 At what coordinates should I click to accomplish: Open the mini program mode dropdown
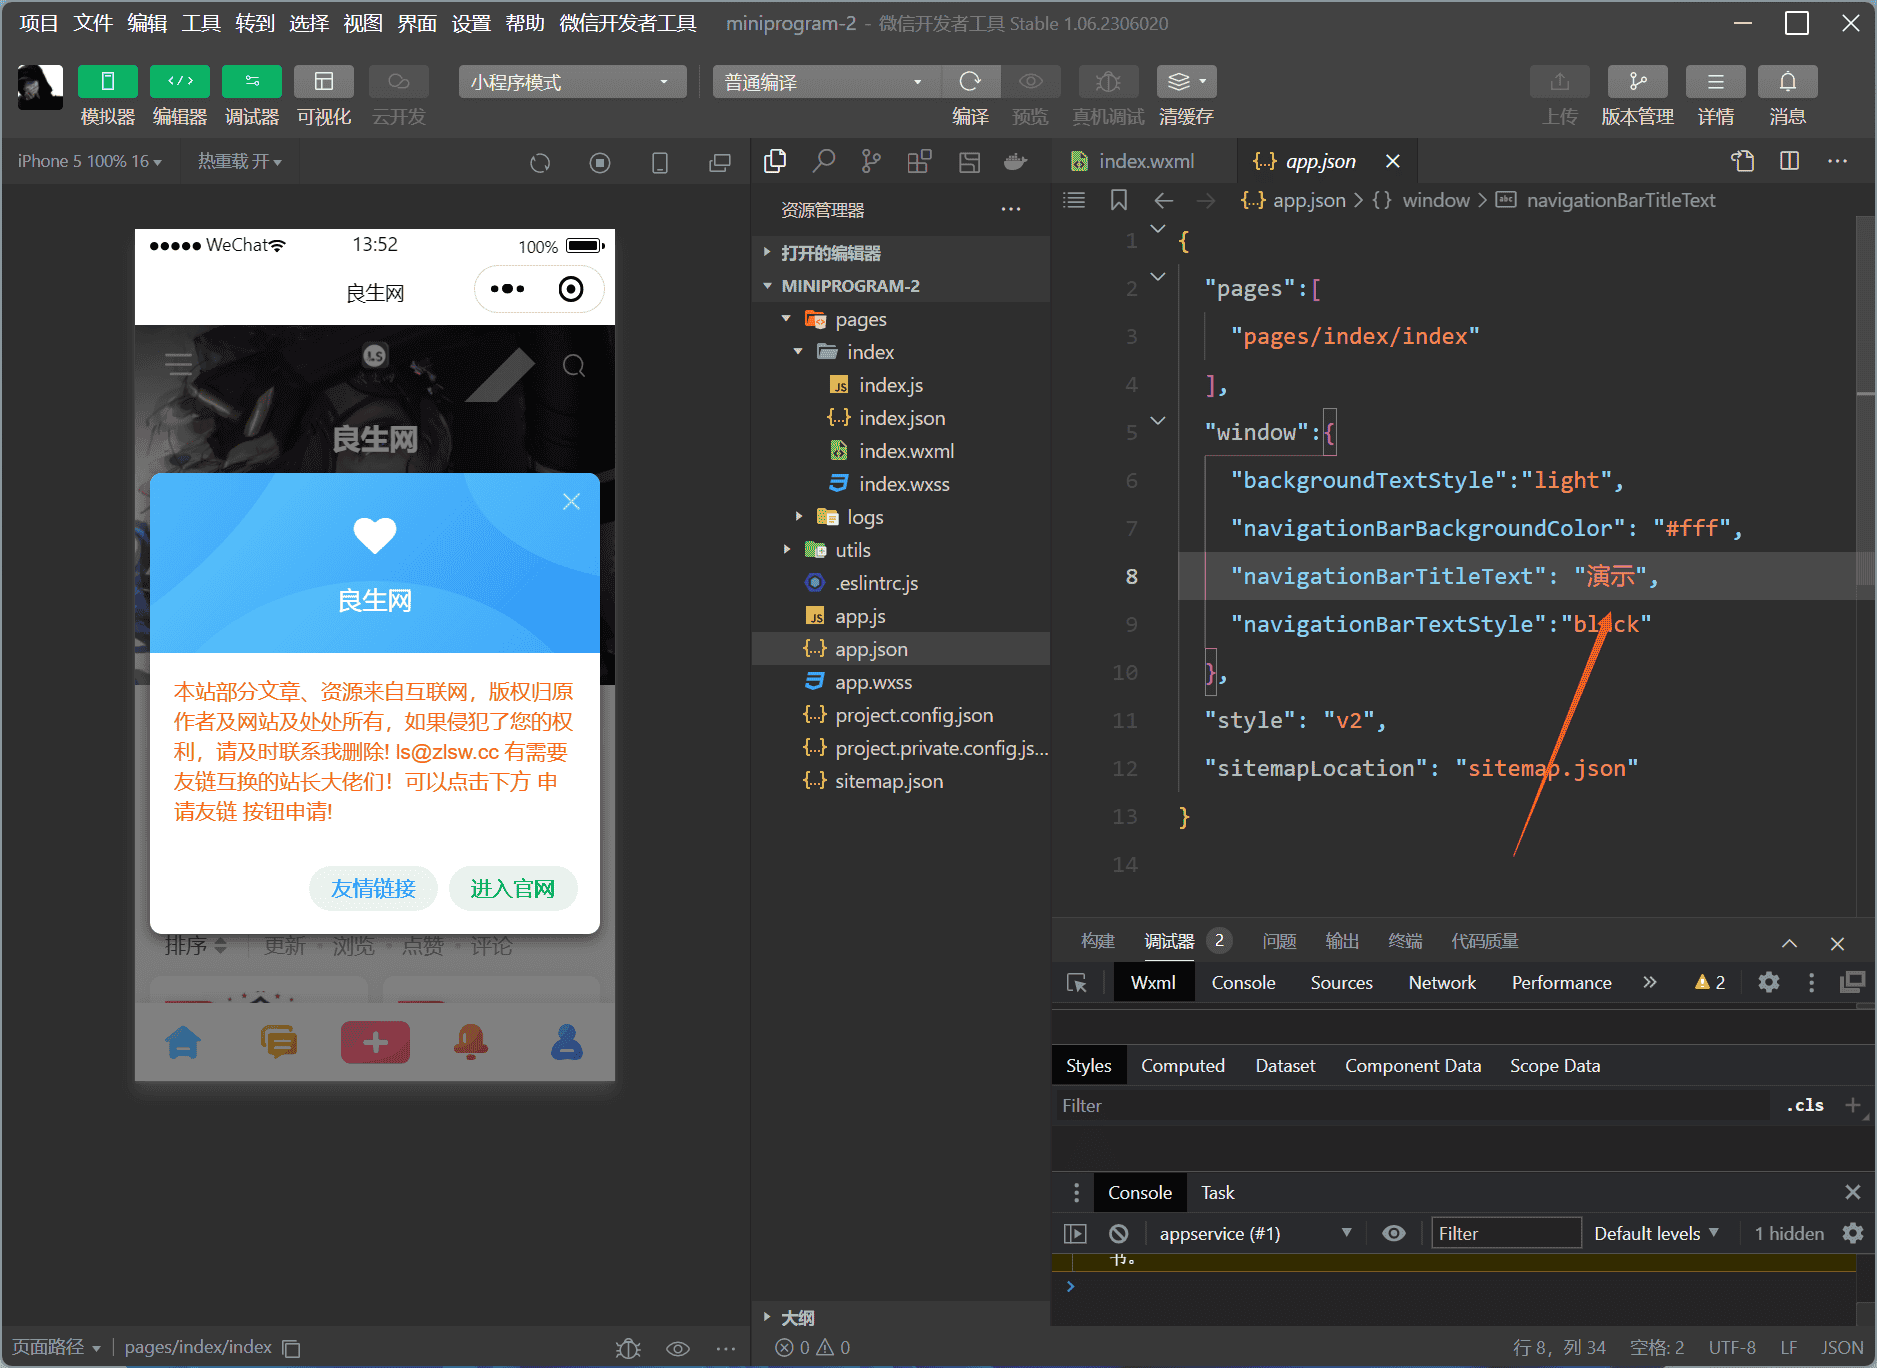click(572, 82)
